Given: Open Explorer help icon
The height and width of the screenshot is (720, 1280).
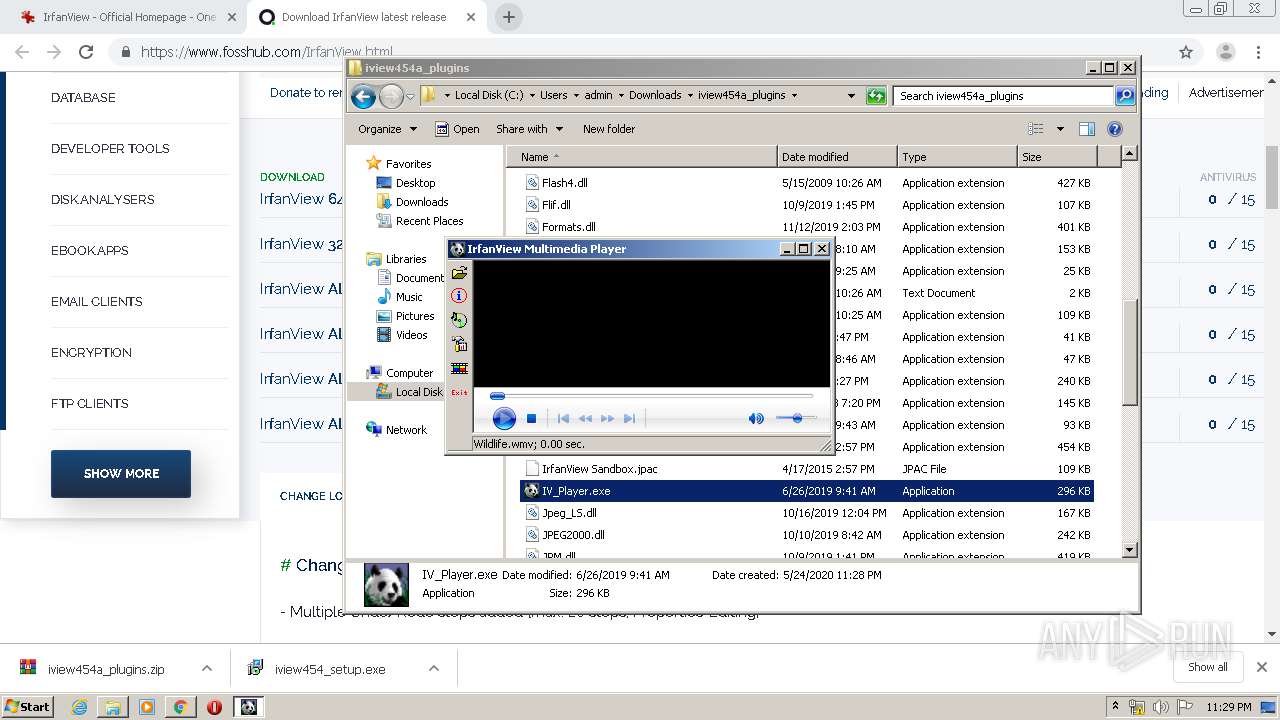Looking at the screenshot, I should click(x=1115, y=129).
